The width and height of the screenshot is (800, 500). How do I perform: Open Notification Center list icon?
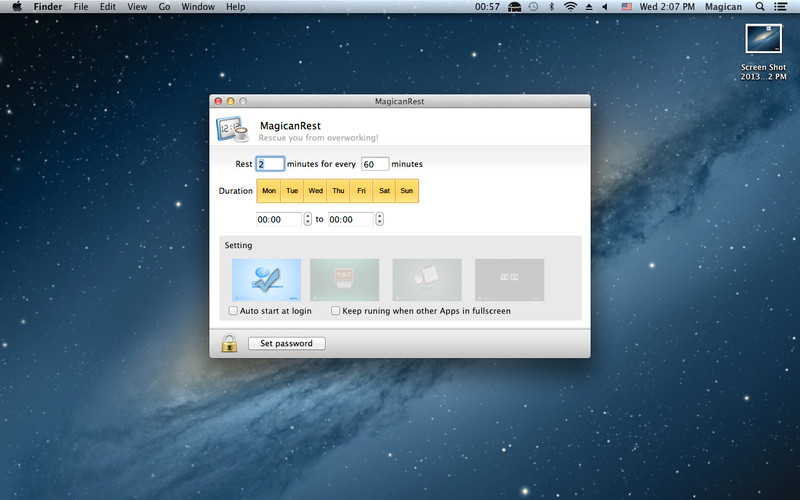[x=780, y=7]
